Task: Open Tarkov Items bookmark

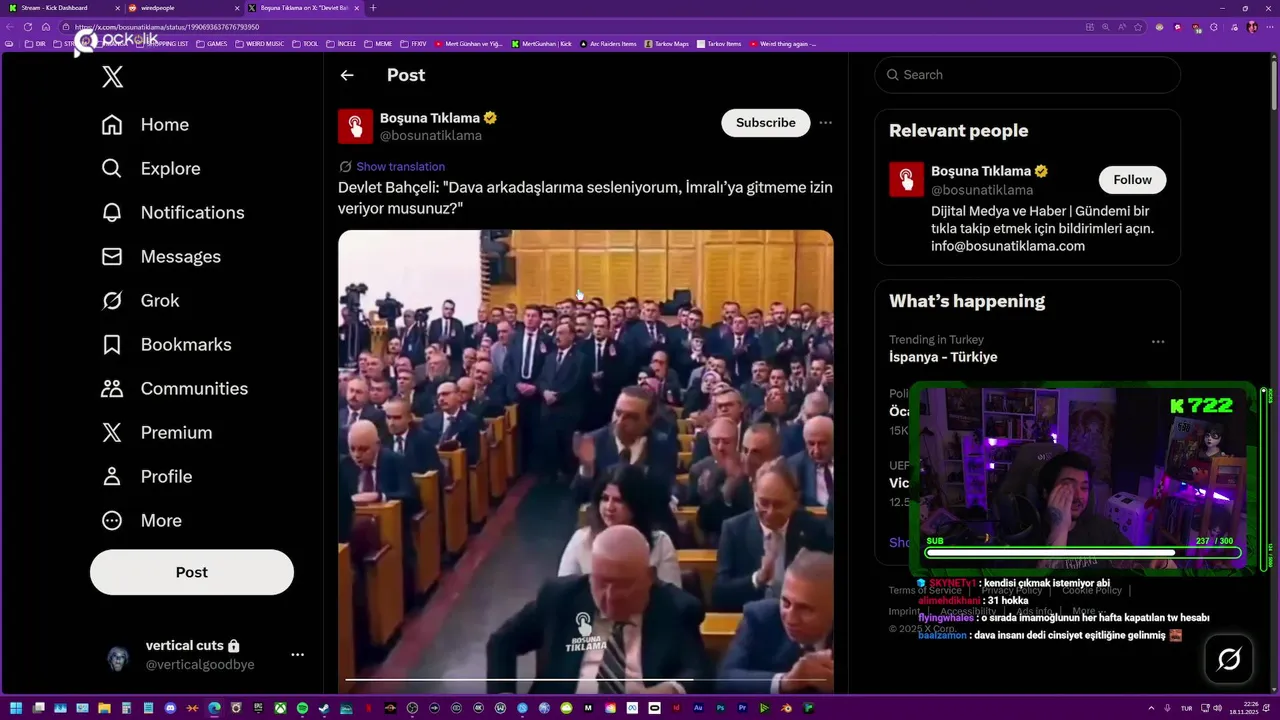Action: tap(719, 44)
